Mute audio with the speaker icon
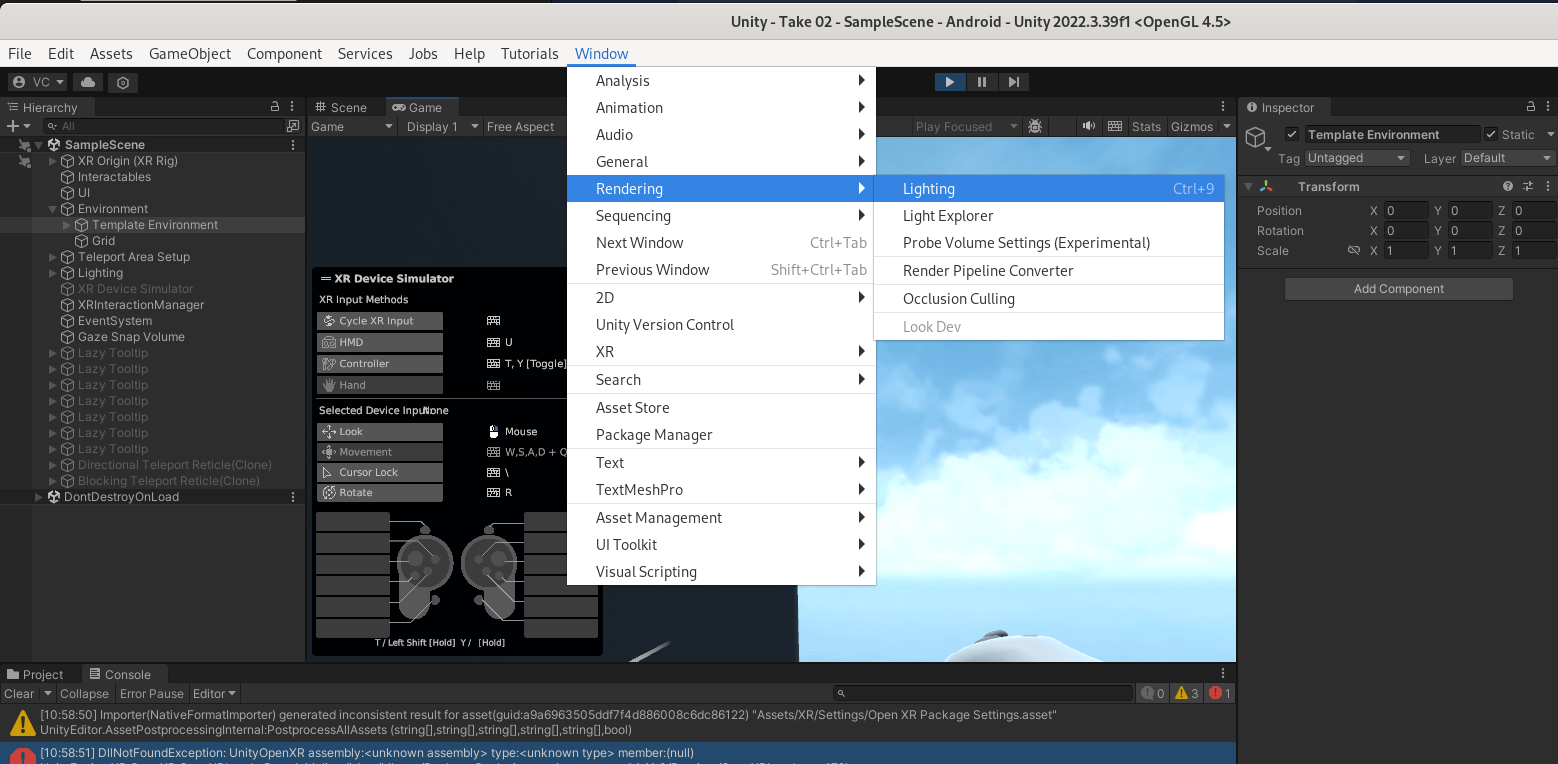This screenshot has width=1558, height=764. [x=1088, y=127]
